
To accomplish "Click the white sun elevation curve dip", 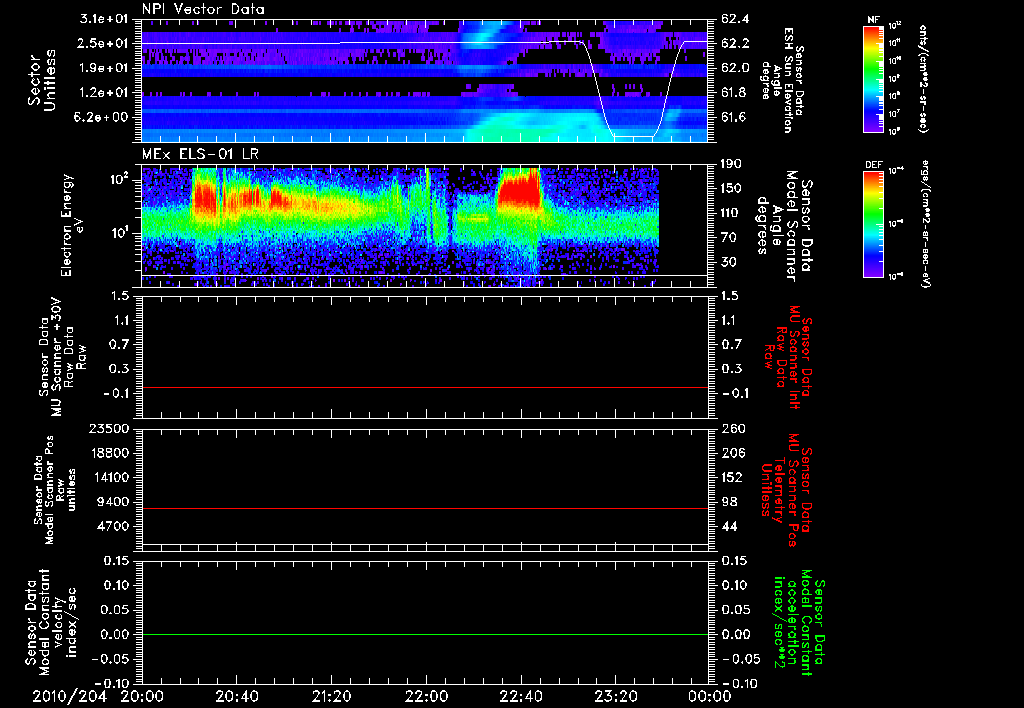I will [x=633, y=136].
